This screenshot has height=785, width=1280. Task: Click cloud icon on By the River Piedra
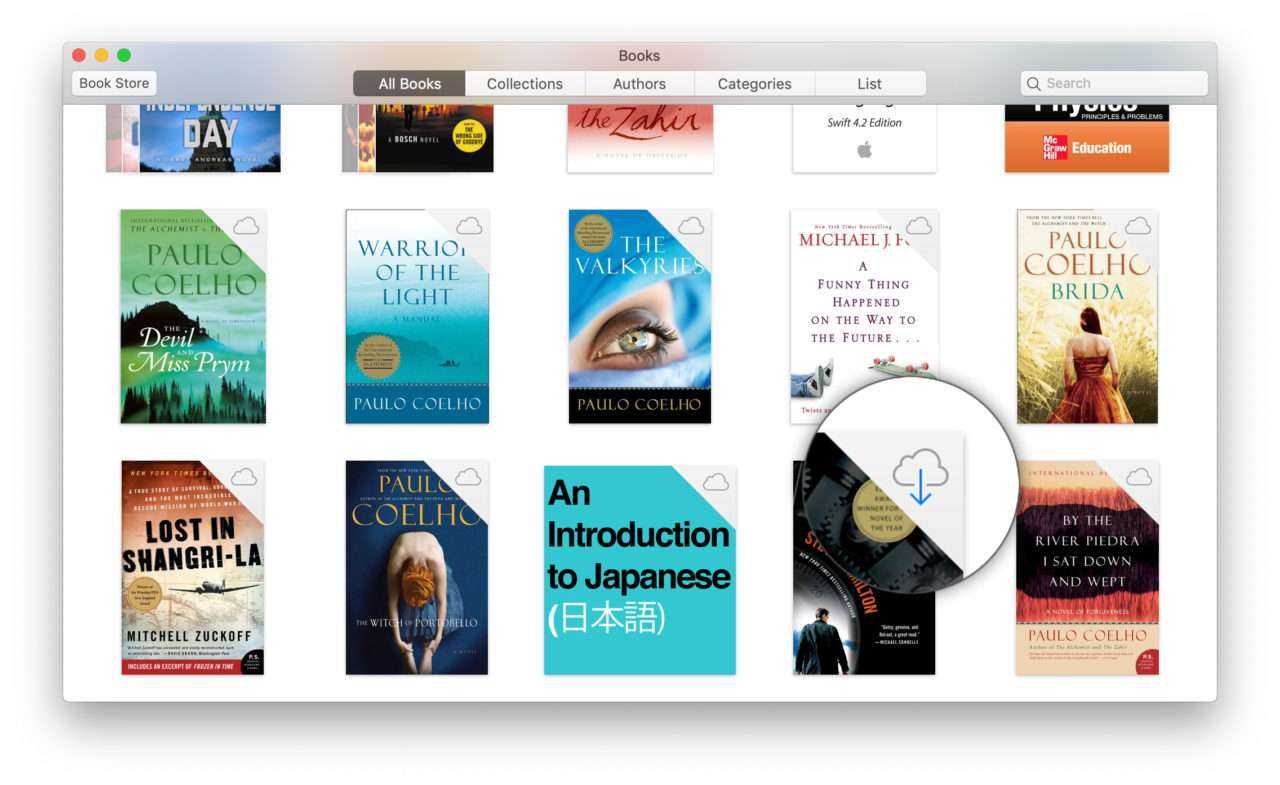1139,477
